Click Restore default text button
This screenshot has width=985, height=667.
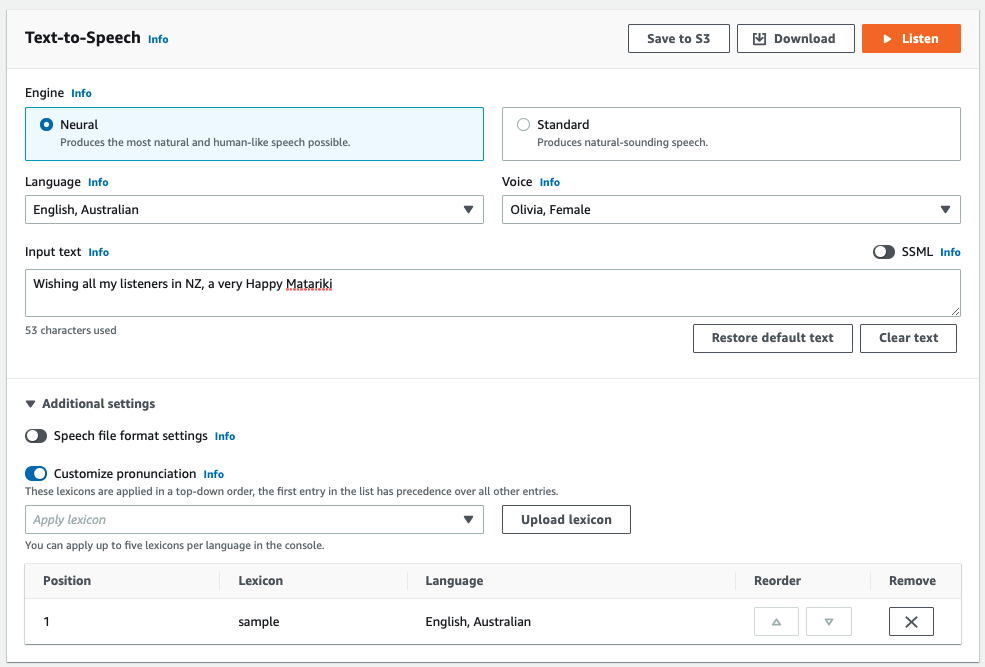click(772, 338)
